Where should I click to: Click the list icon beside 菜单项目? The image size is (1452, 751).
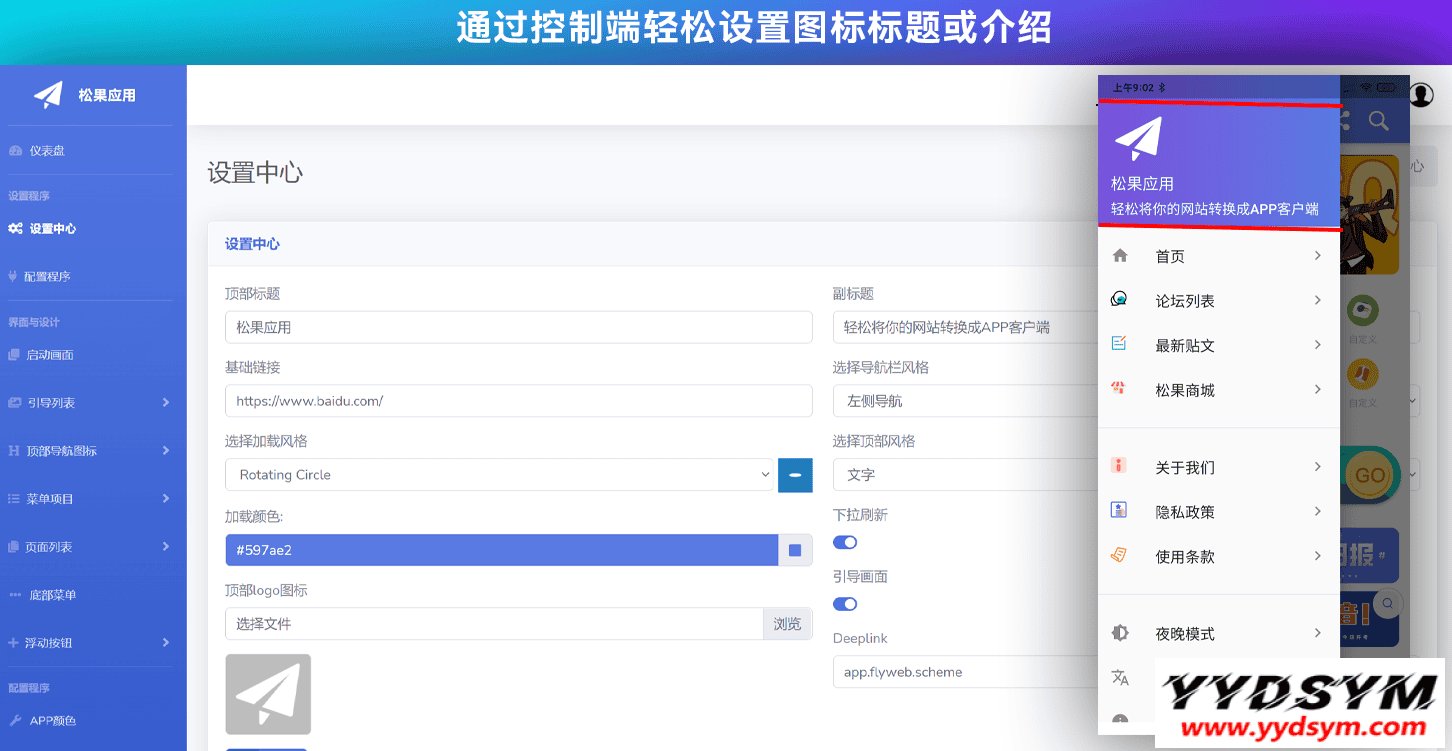14,499
